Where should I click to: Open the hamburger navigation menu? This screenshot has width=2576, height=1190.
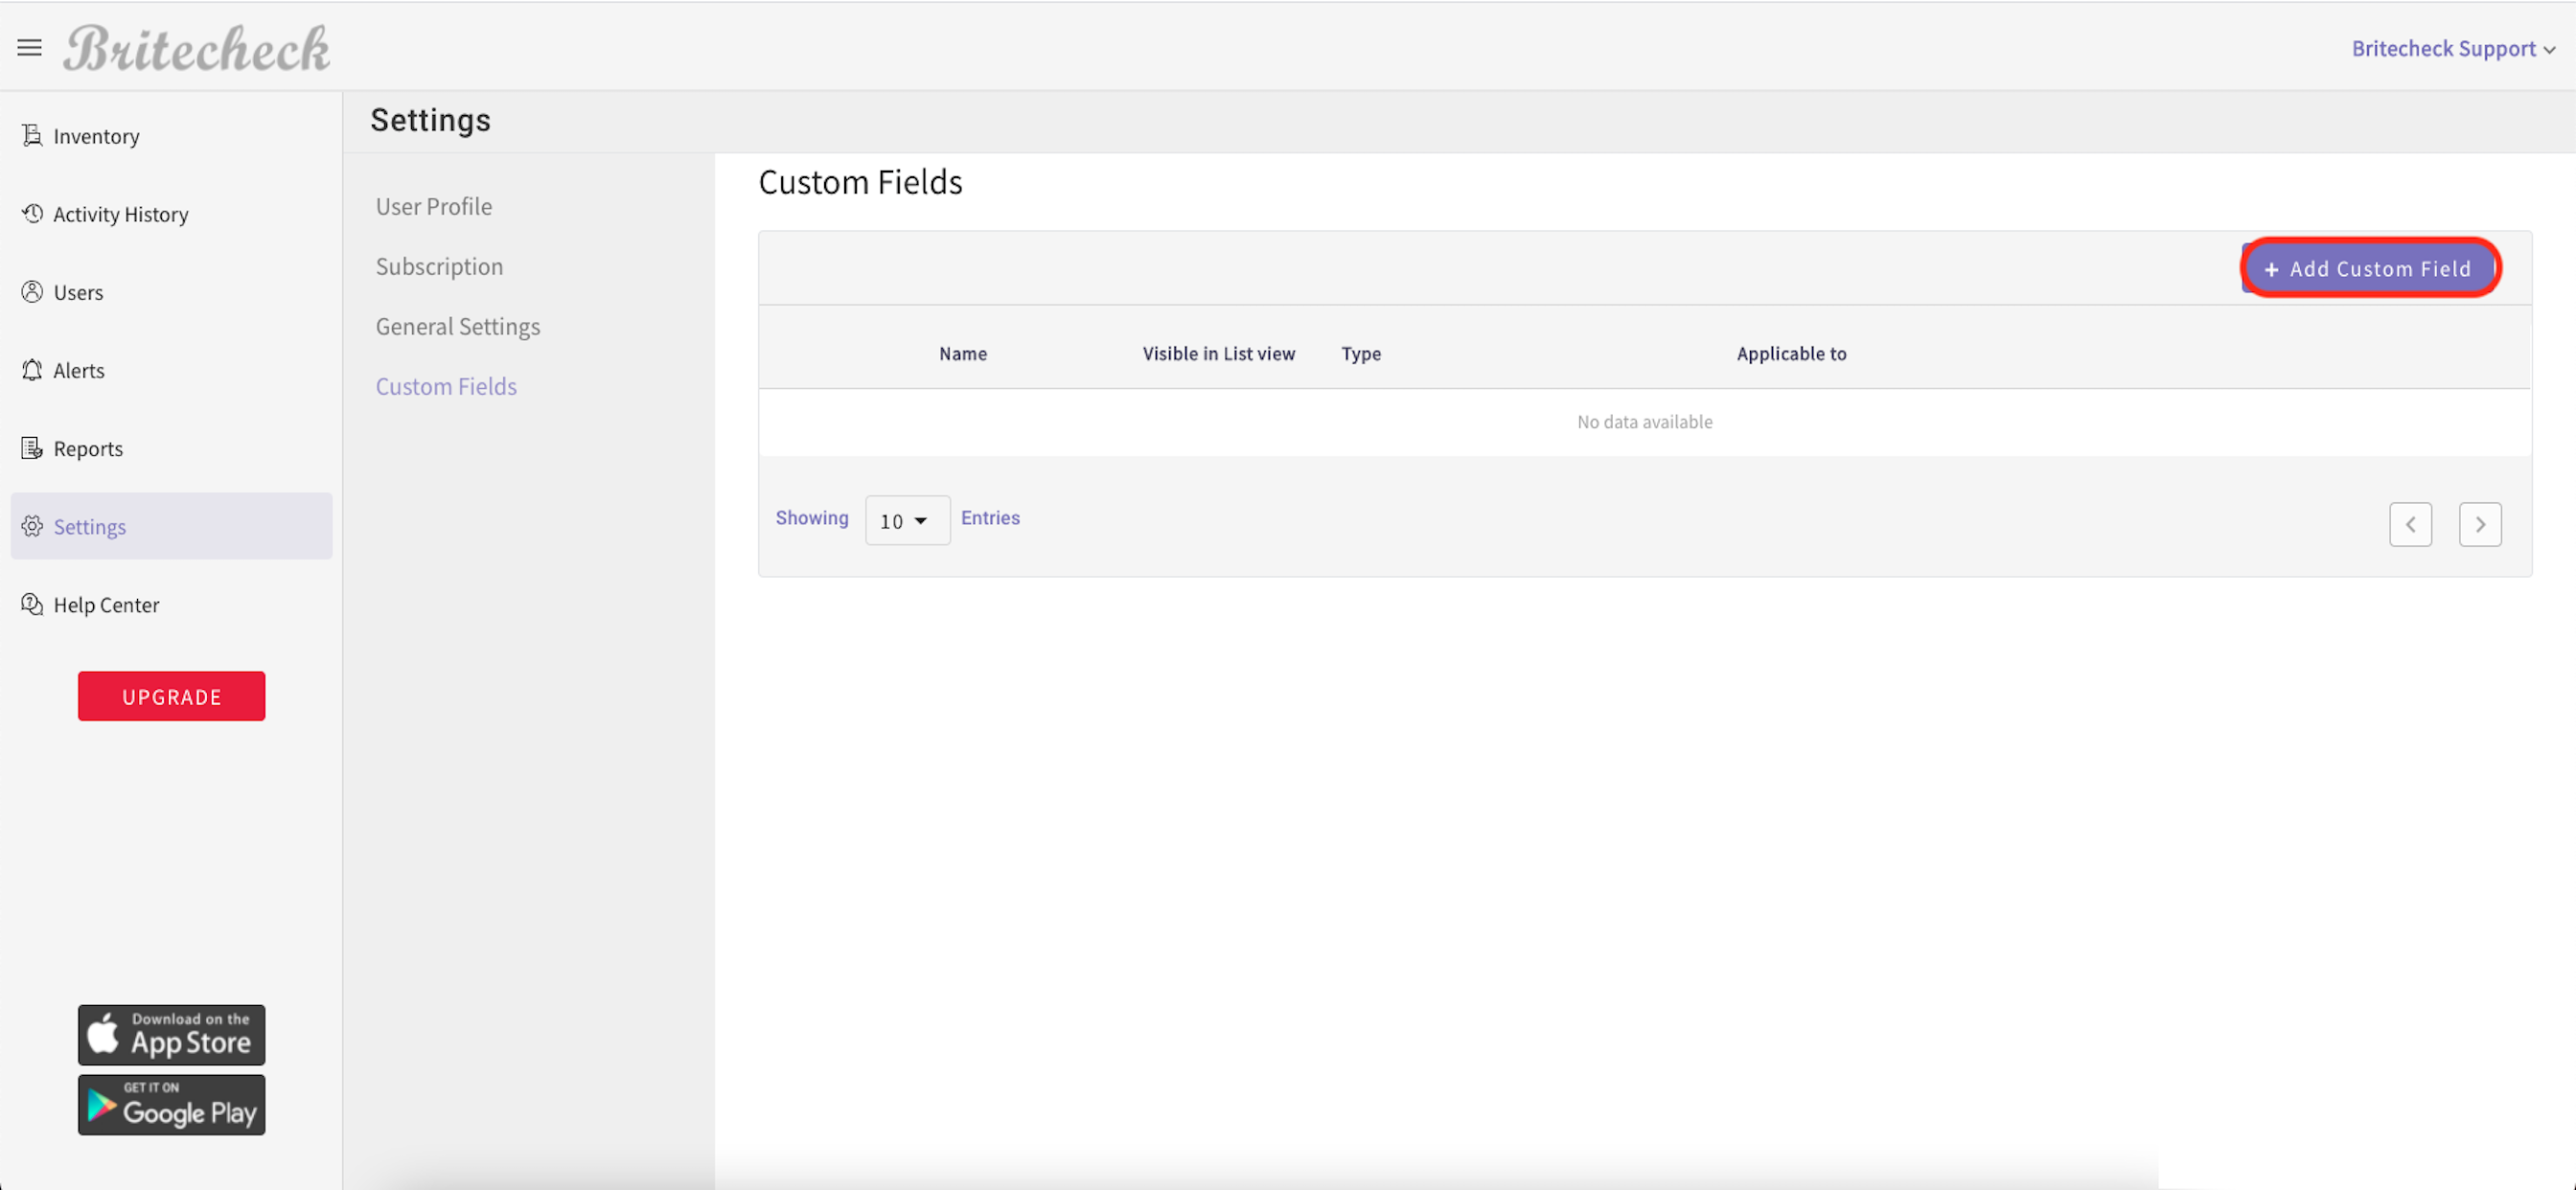[x=29, y=47]
